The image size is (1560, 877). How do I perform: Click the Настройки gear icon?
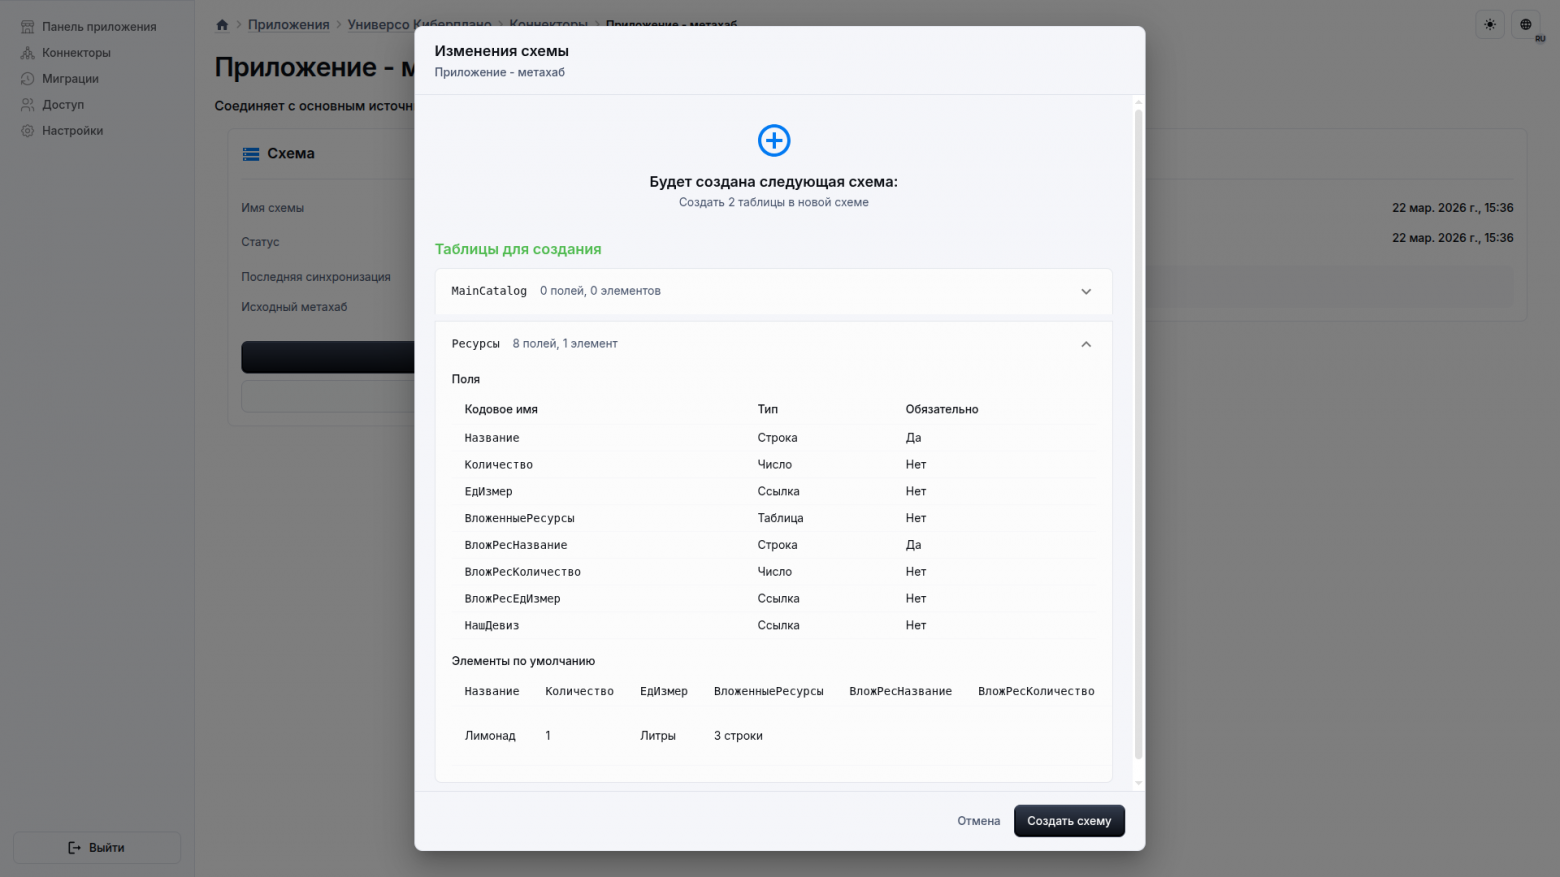(27, 131)
